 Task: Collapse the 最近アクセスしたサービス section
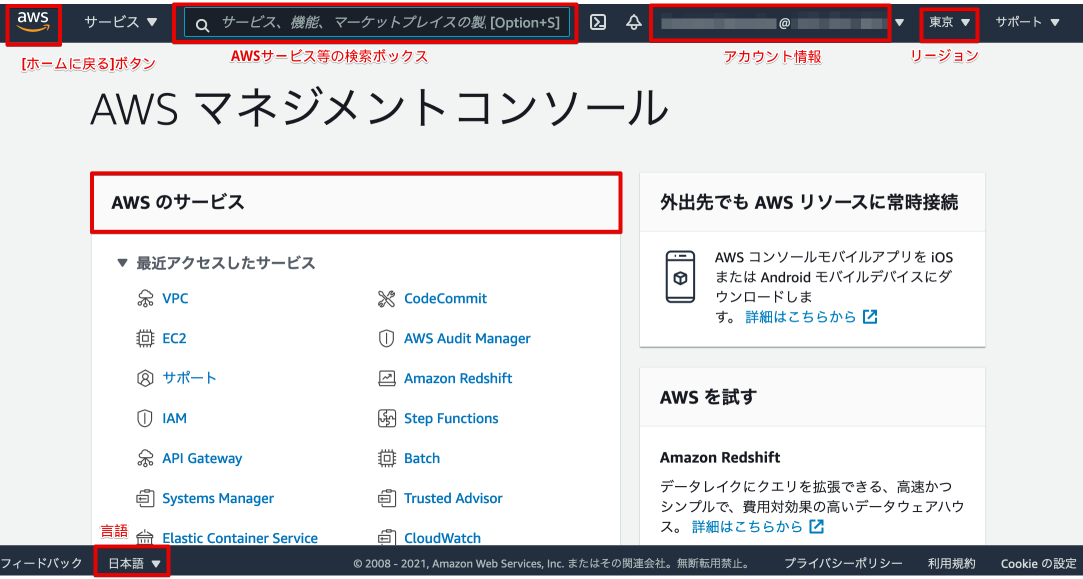(122, 263)
